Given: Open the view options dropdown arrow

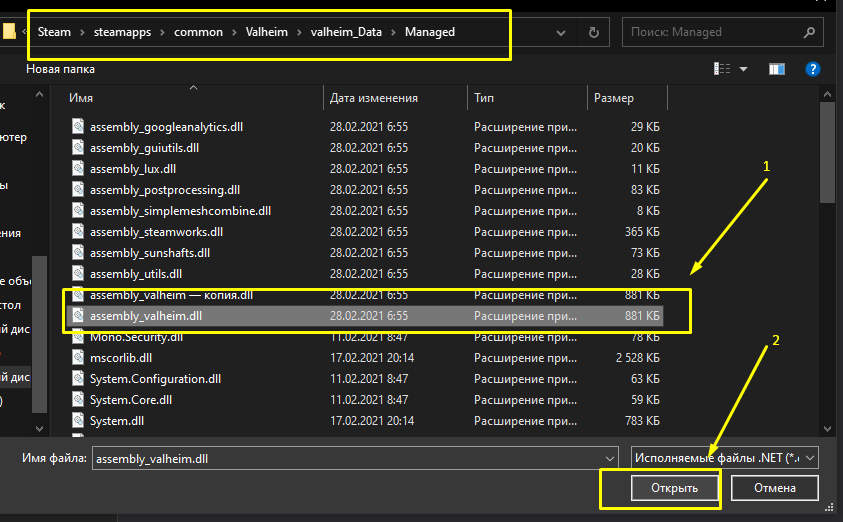Looking at the screenshot, I should pyautogui.click(x=744, y=69).
